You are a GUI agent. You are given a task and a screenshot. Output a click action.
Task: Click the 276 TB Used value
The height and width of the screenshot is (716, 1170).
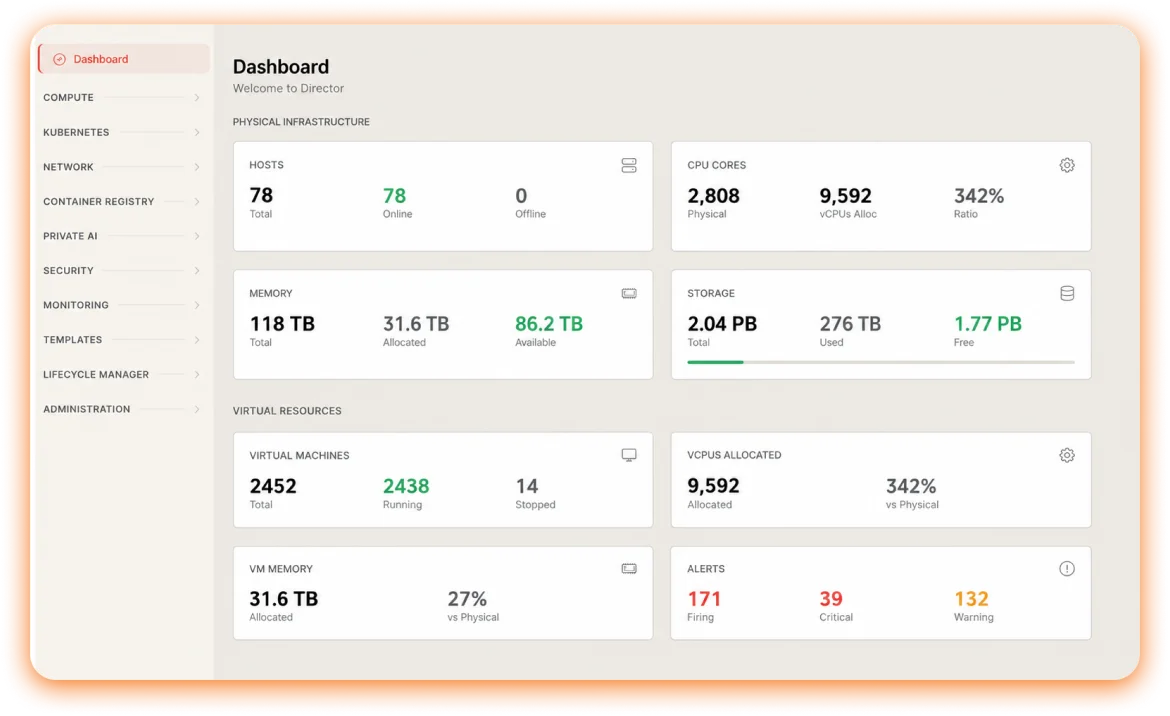pos(850,324)
